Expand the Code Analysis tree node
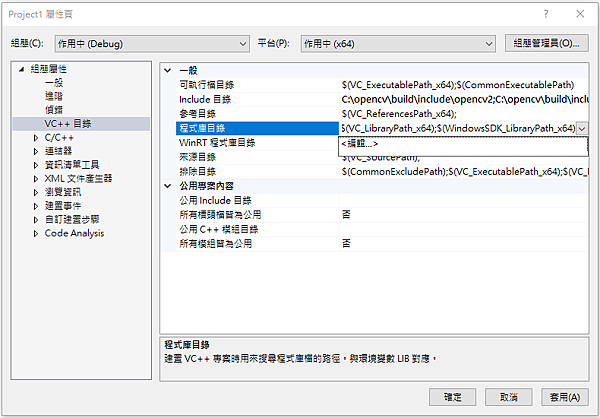 (x=36, y=233)
